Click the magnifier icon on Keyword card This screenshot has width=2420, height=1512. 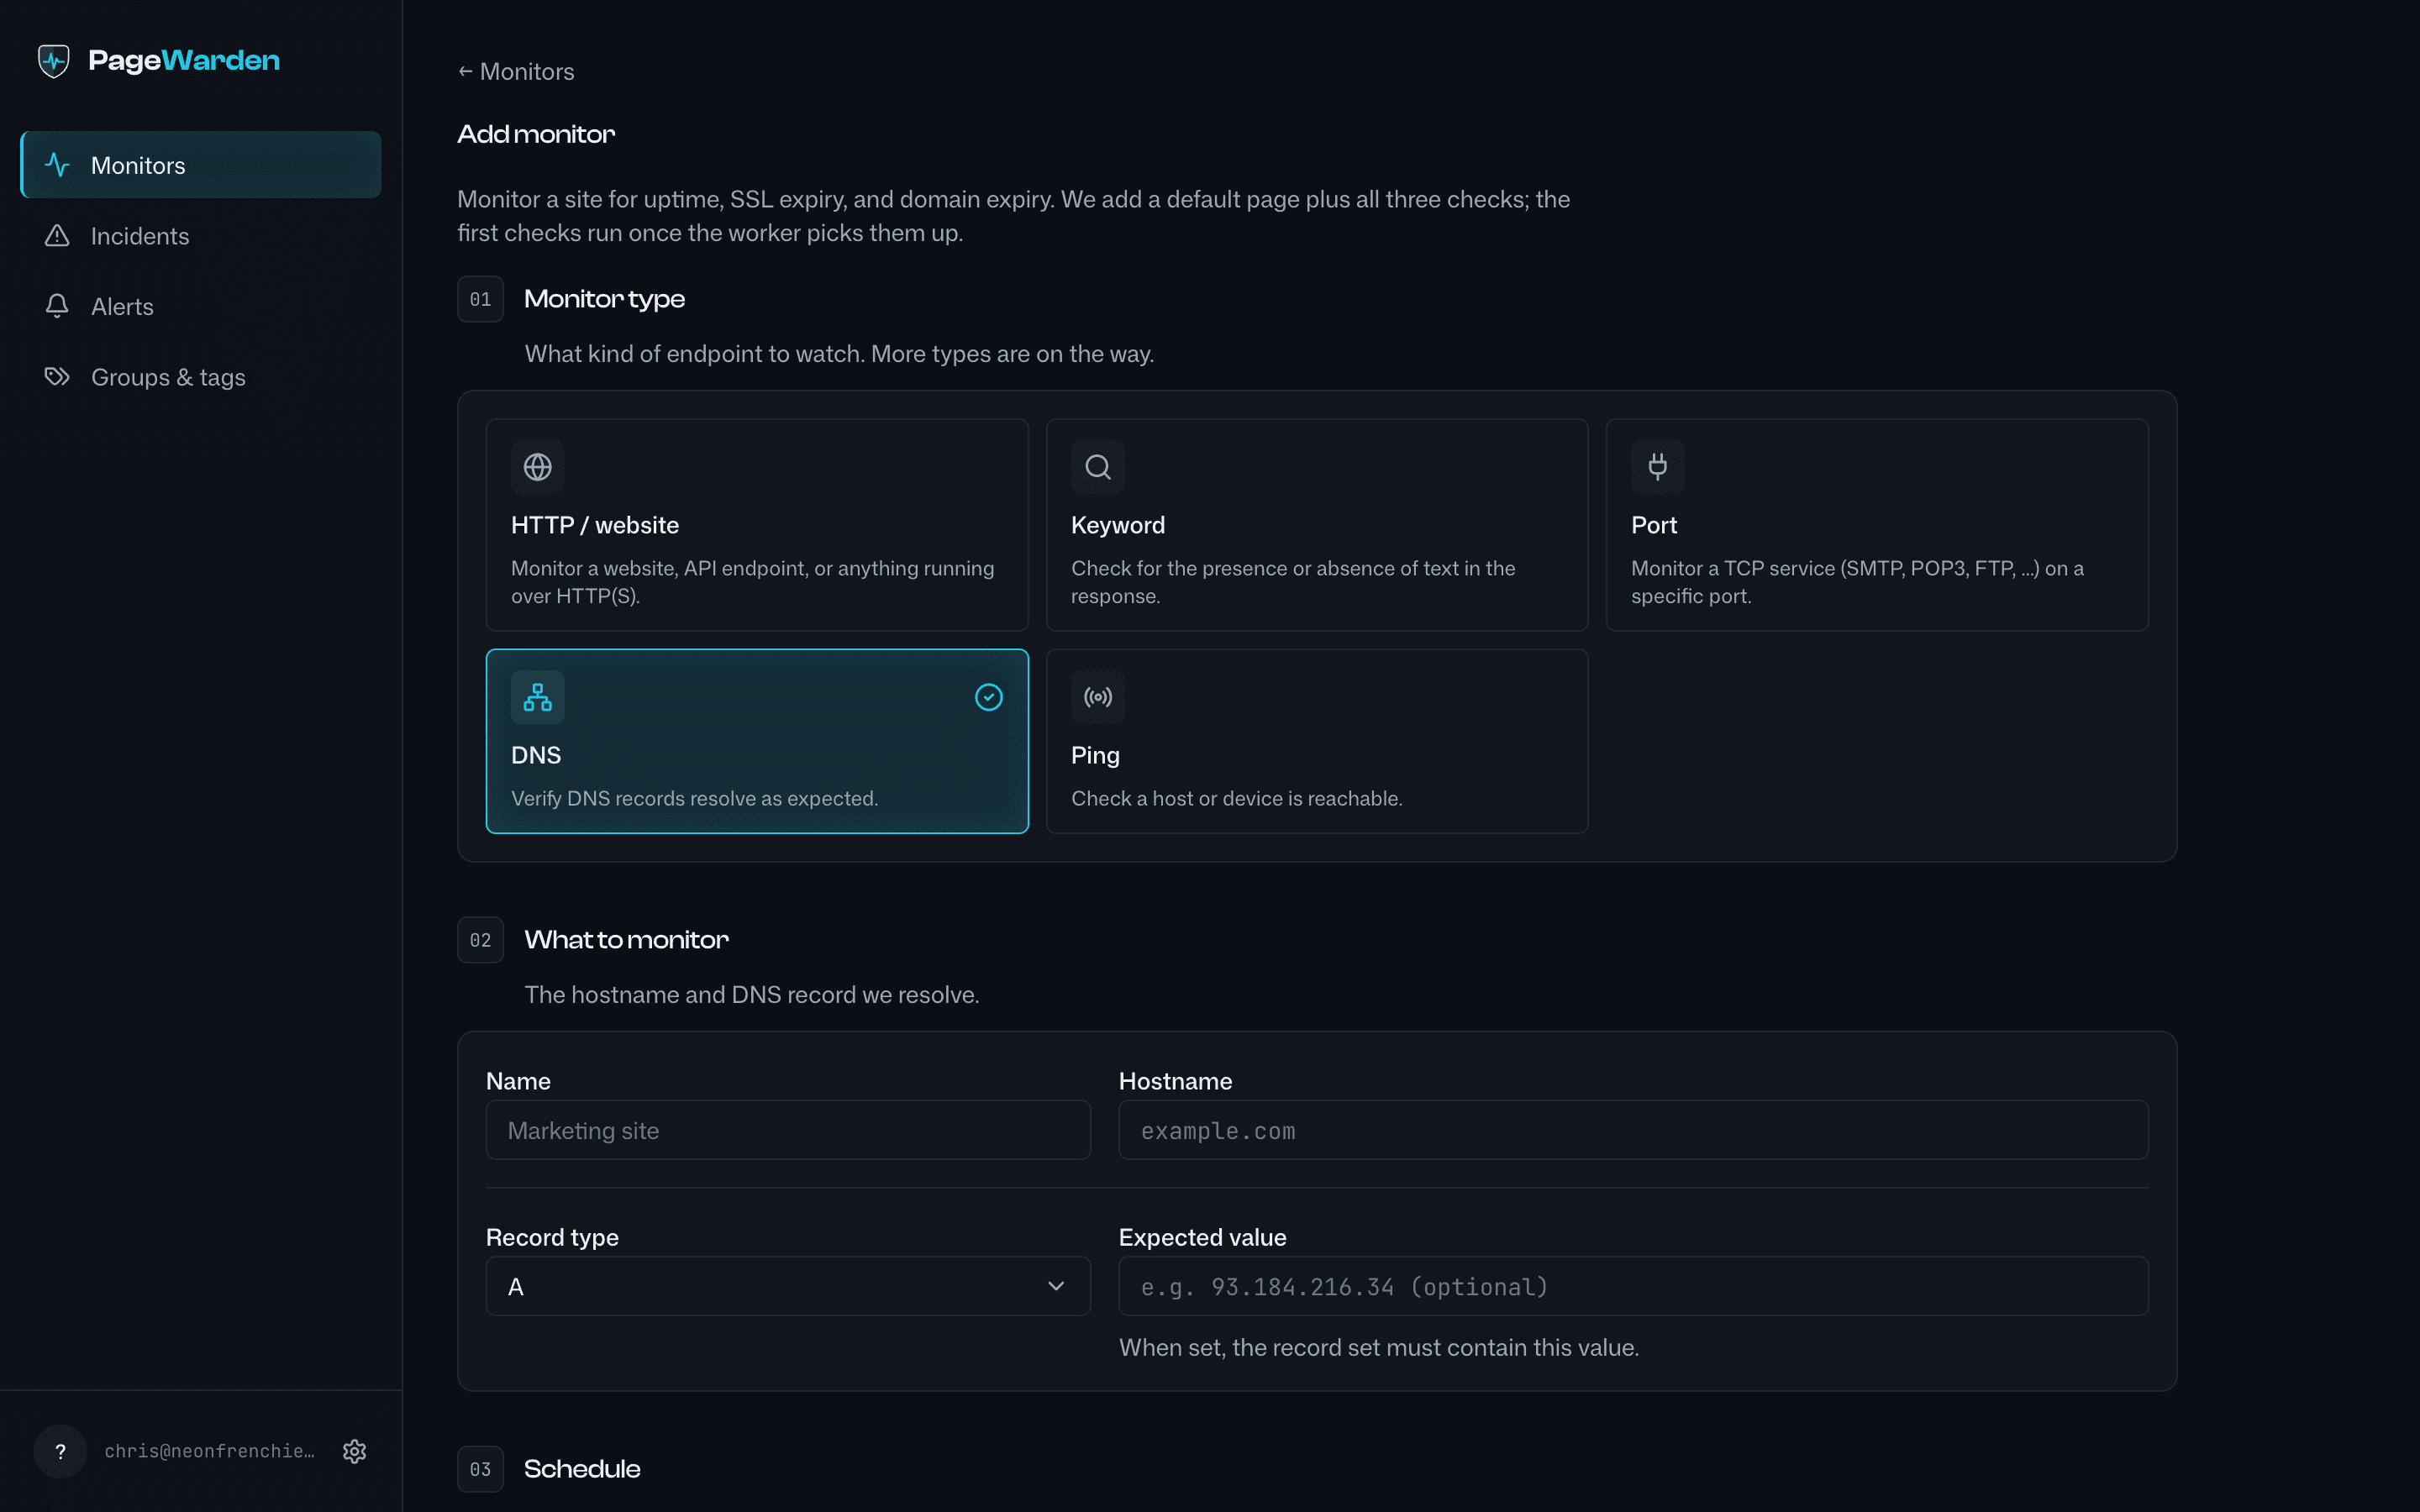click(x=1098, y=467)
